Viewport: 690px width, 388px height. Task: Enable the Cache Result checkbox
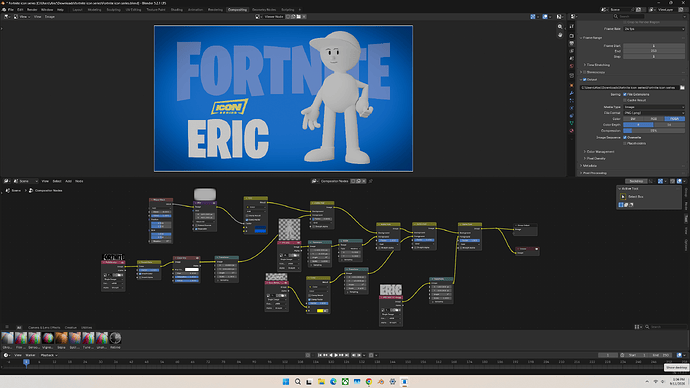pos(625,100)
